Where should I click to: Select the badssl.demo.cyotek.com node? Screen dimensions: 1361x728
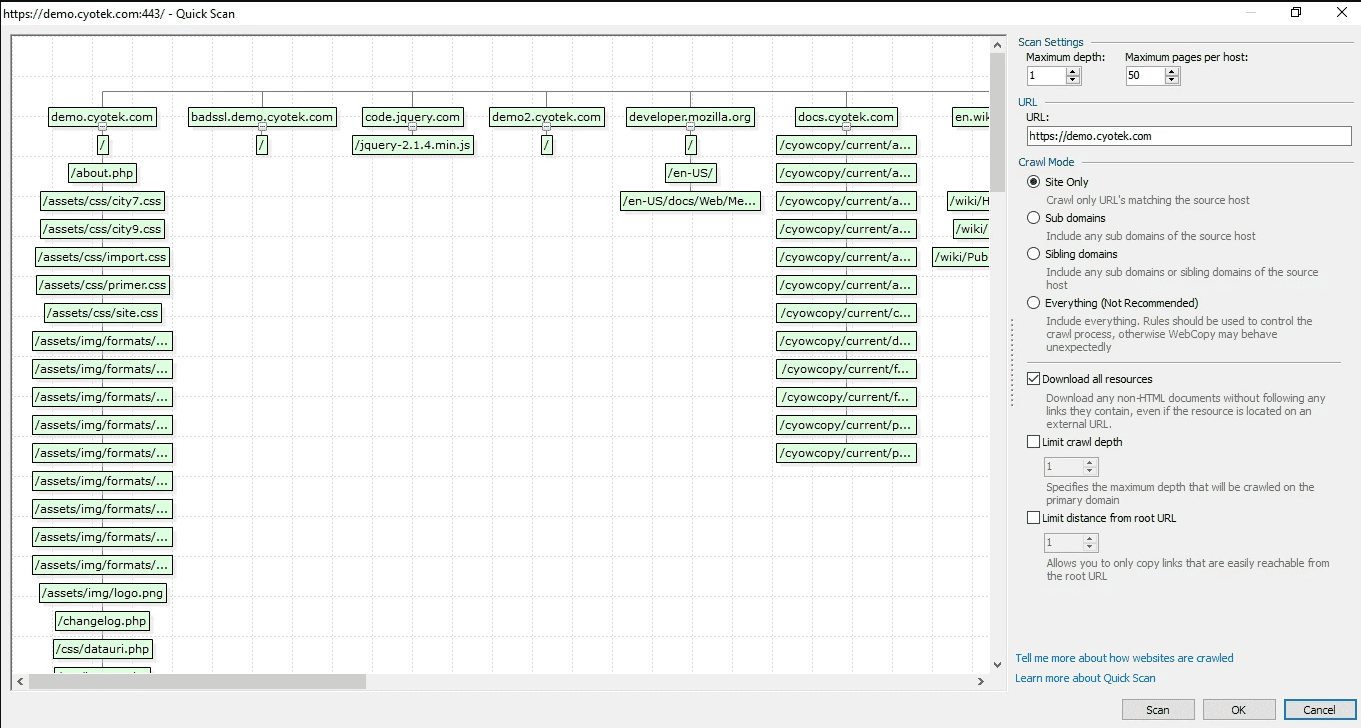(x=262, y=117)
